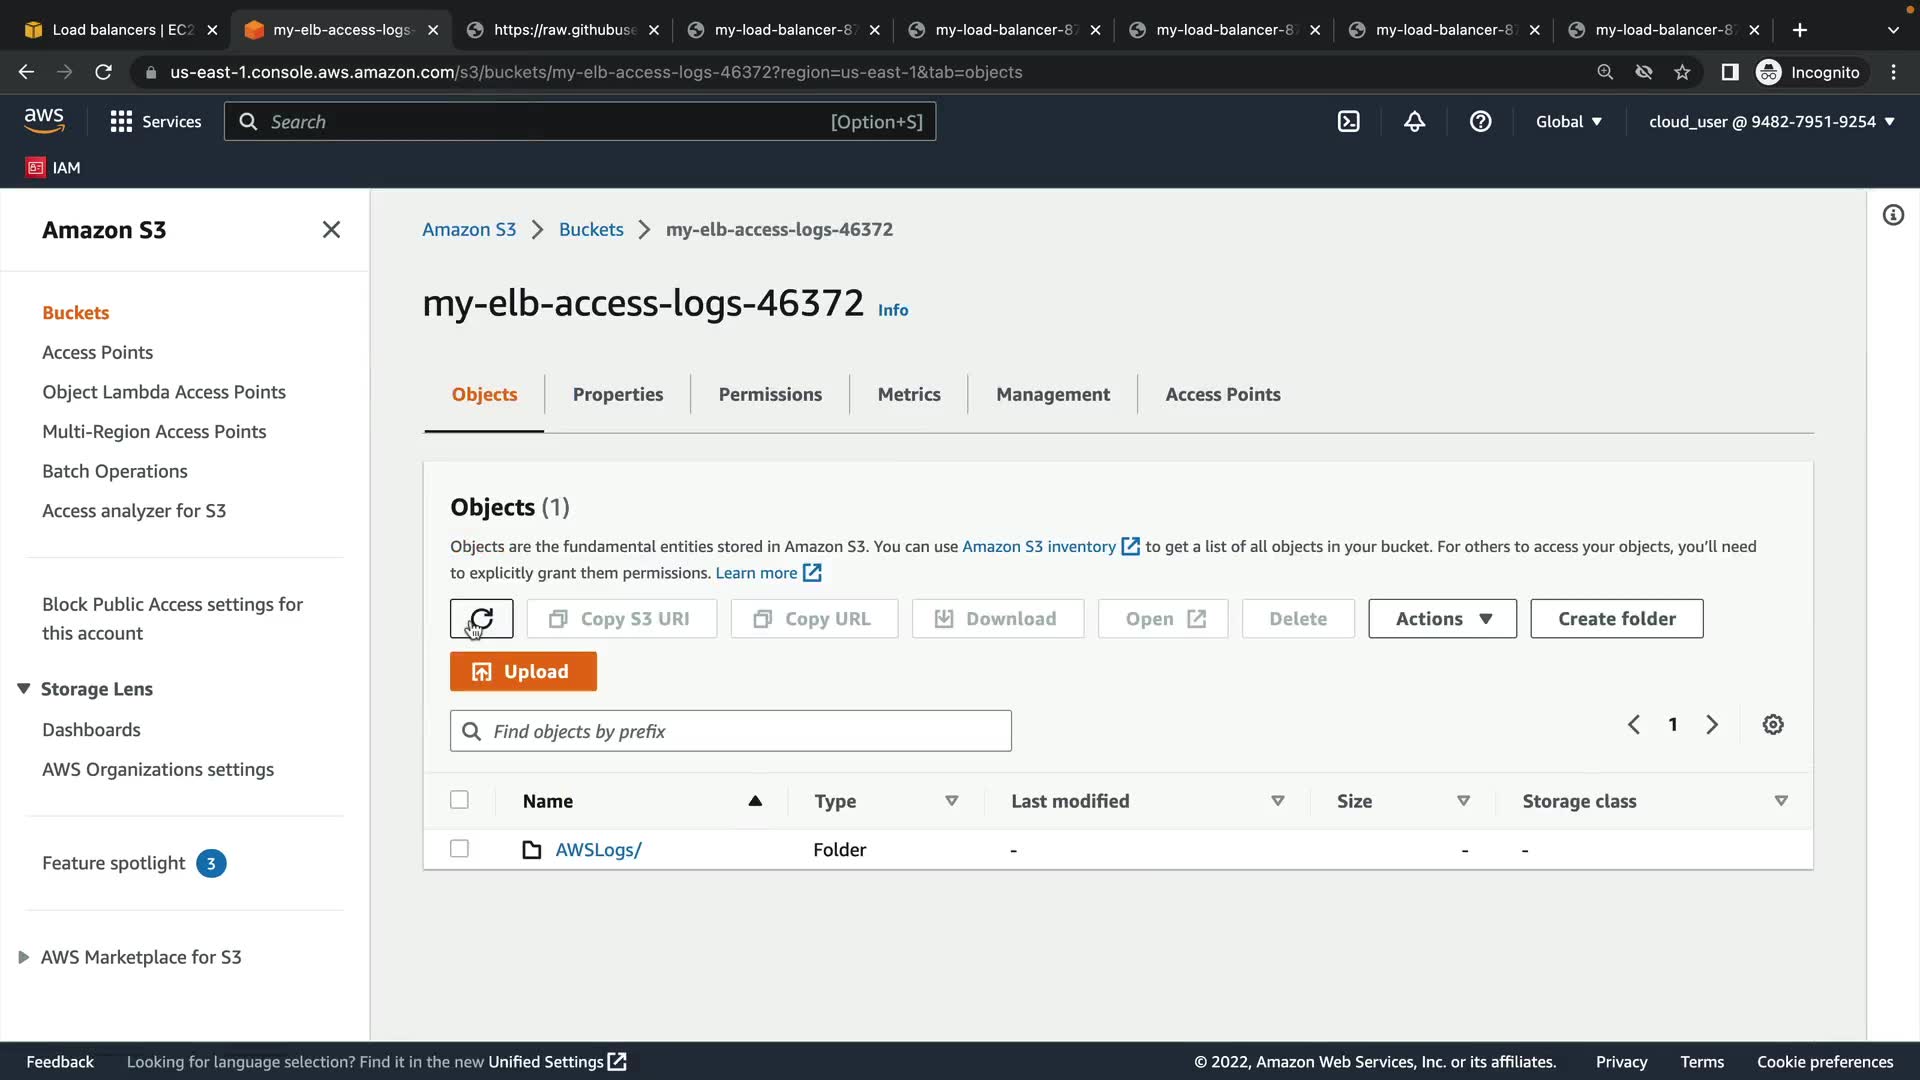This screenshot has width=1920, height=1080.
Task: Collapse the Storage Lens section
Action: coord(24,689)
